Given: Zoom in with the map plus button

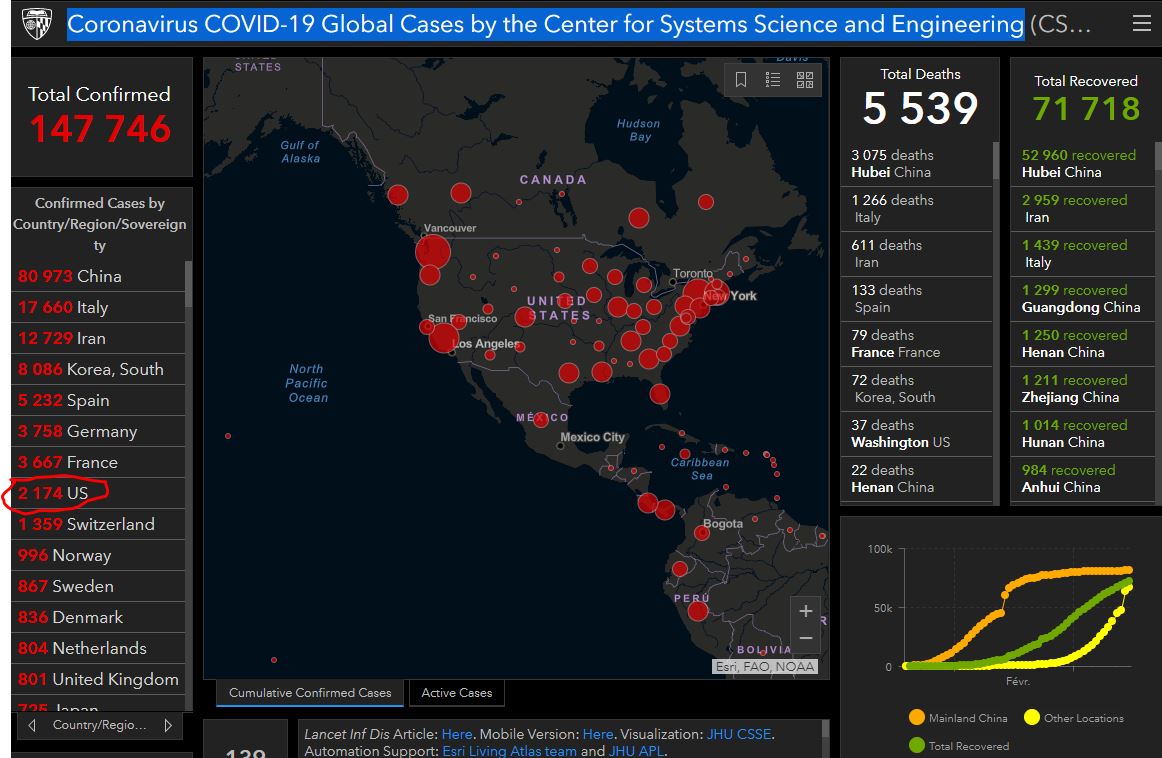Looking at the screenshot, I should (806, 611).
